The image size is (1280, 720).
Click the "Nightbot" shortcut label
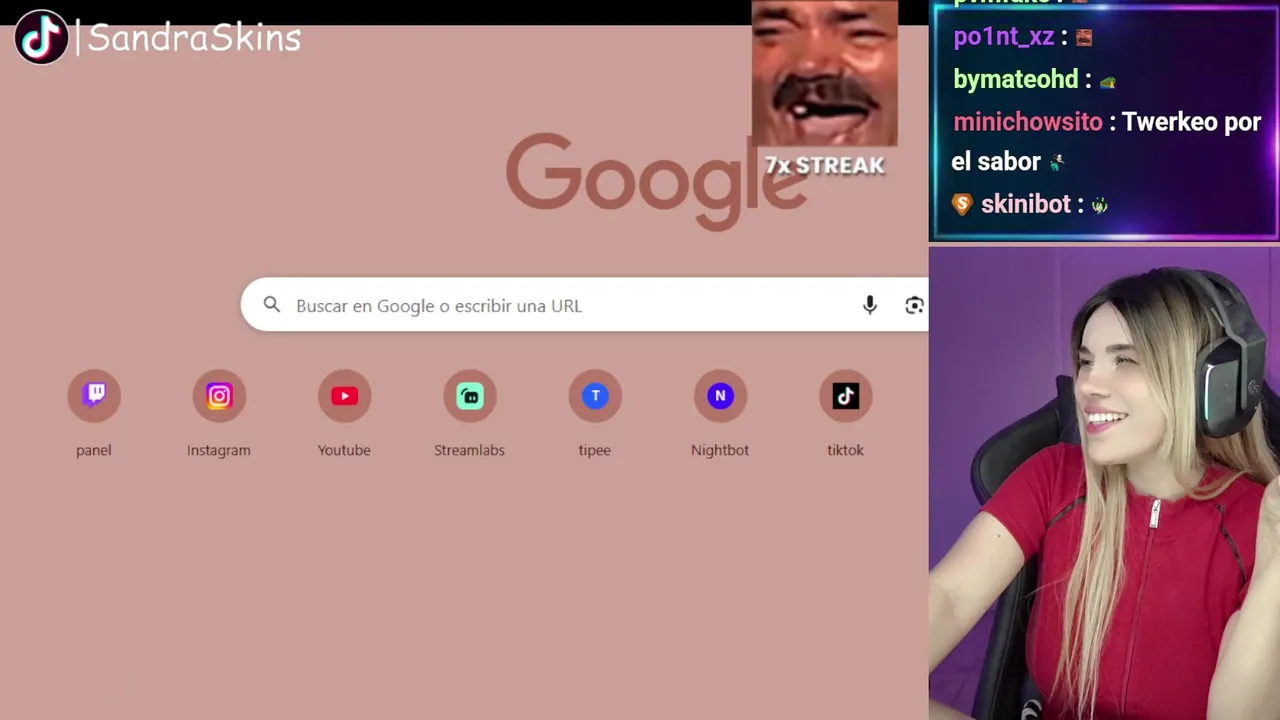pyautogui.click(x=720, y=450)
